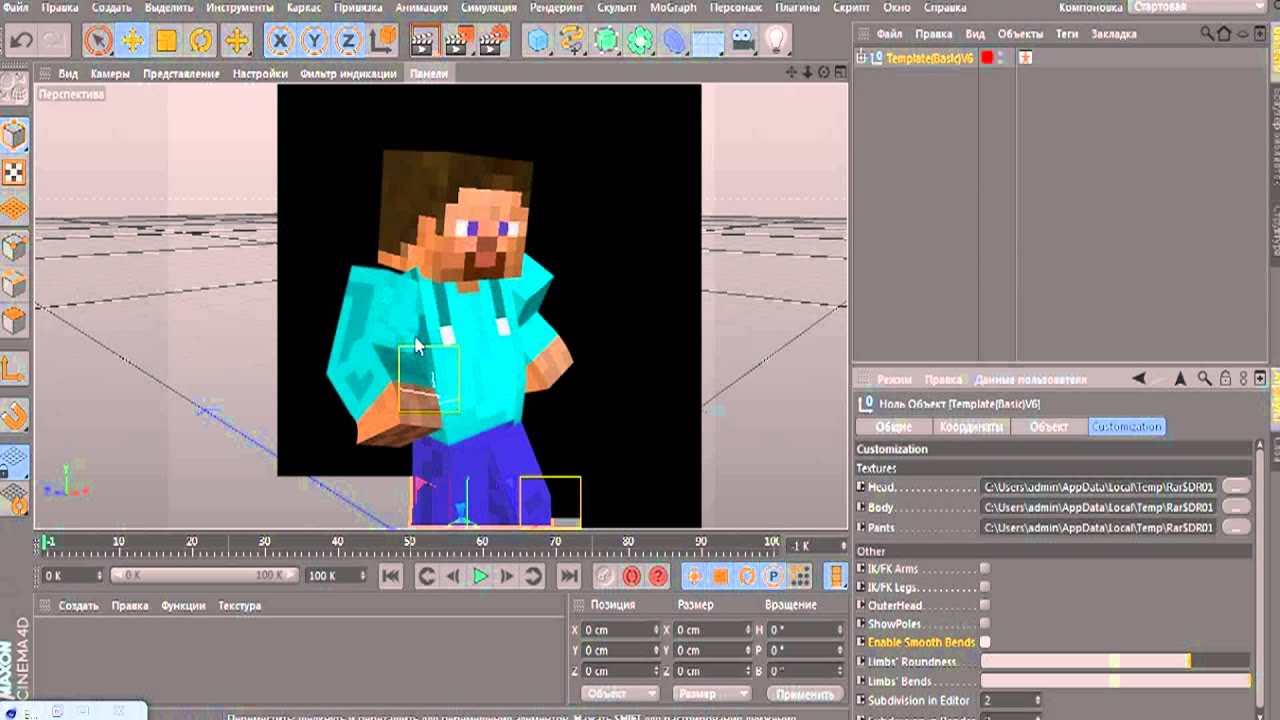Play the animation forward

480,576
